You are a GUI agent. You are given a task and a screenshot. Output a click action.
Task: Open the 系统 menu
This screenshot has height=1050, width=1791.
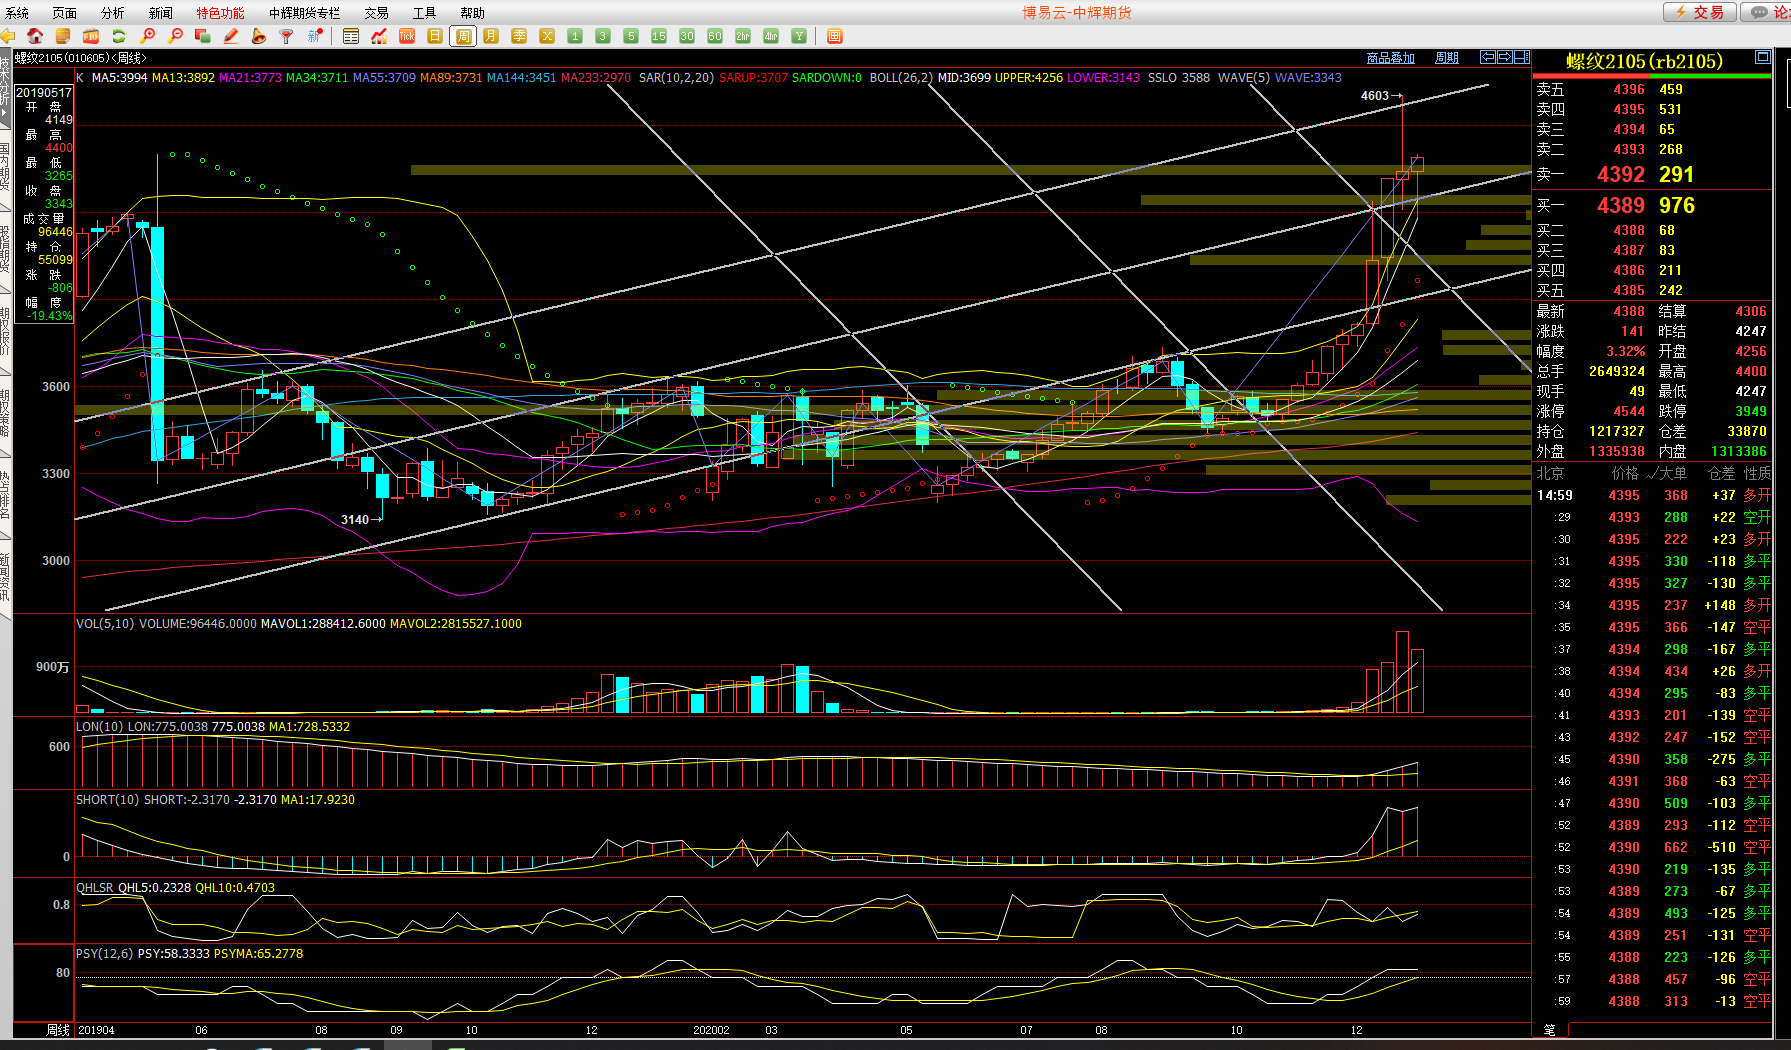point(18,13)
